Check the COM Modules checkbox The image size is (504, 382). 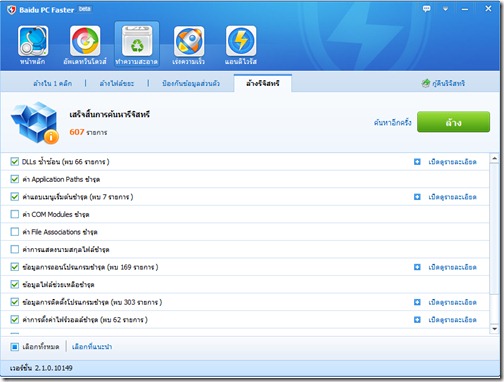[14, 214]
